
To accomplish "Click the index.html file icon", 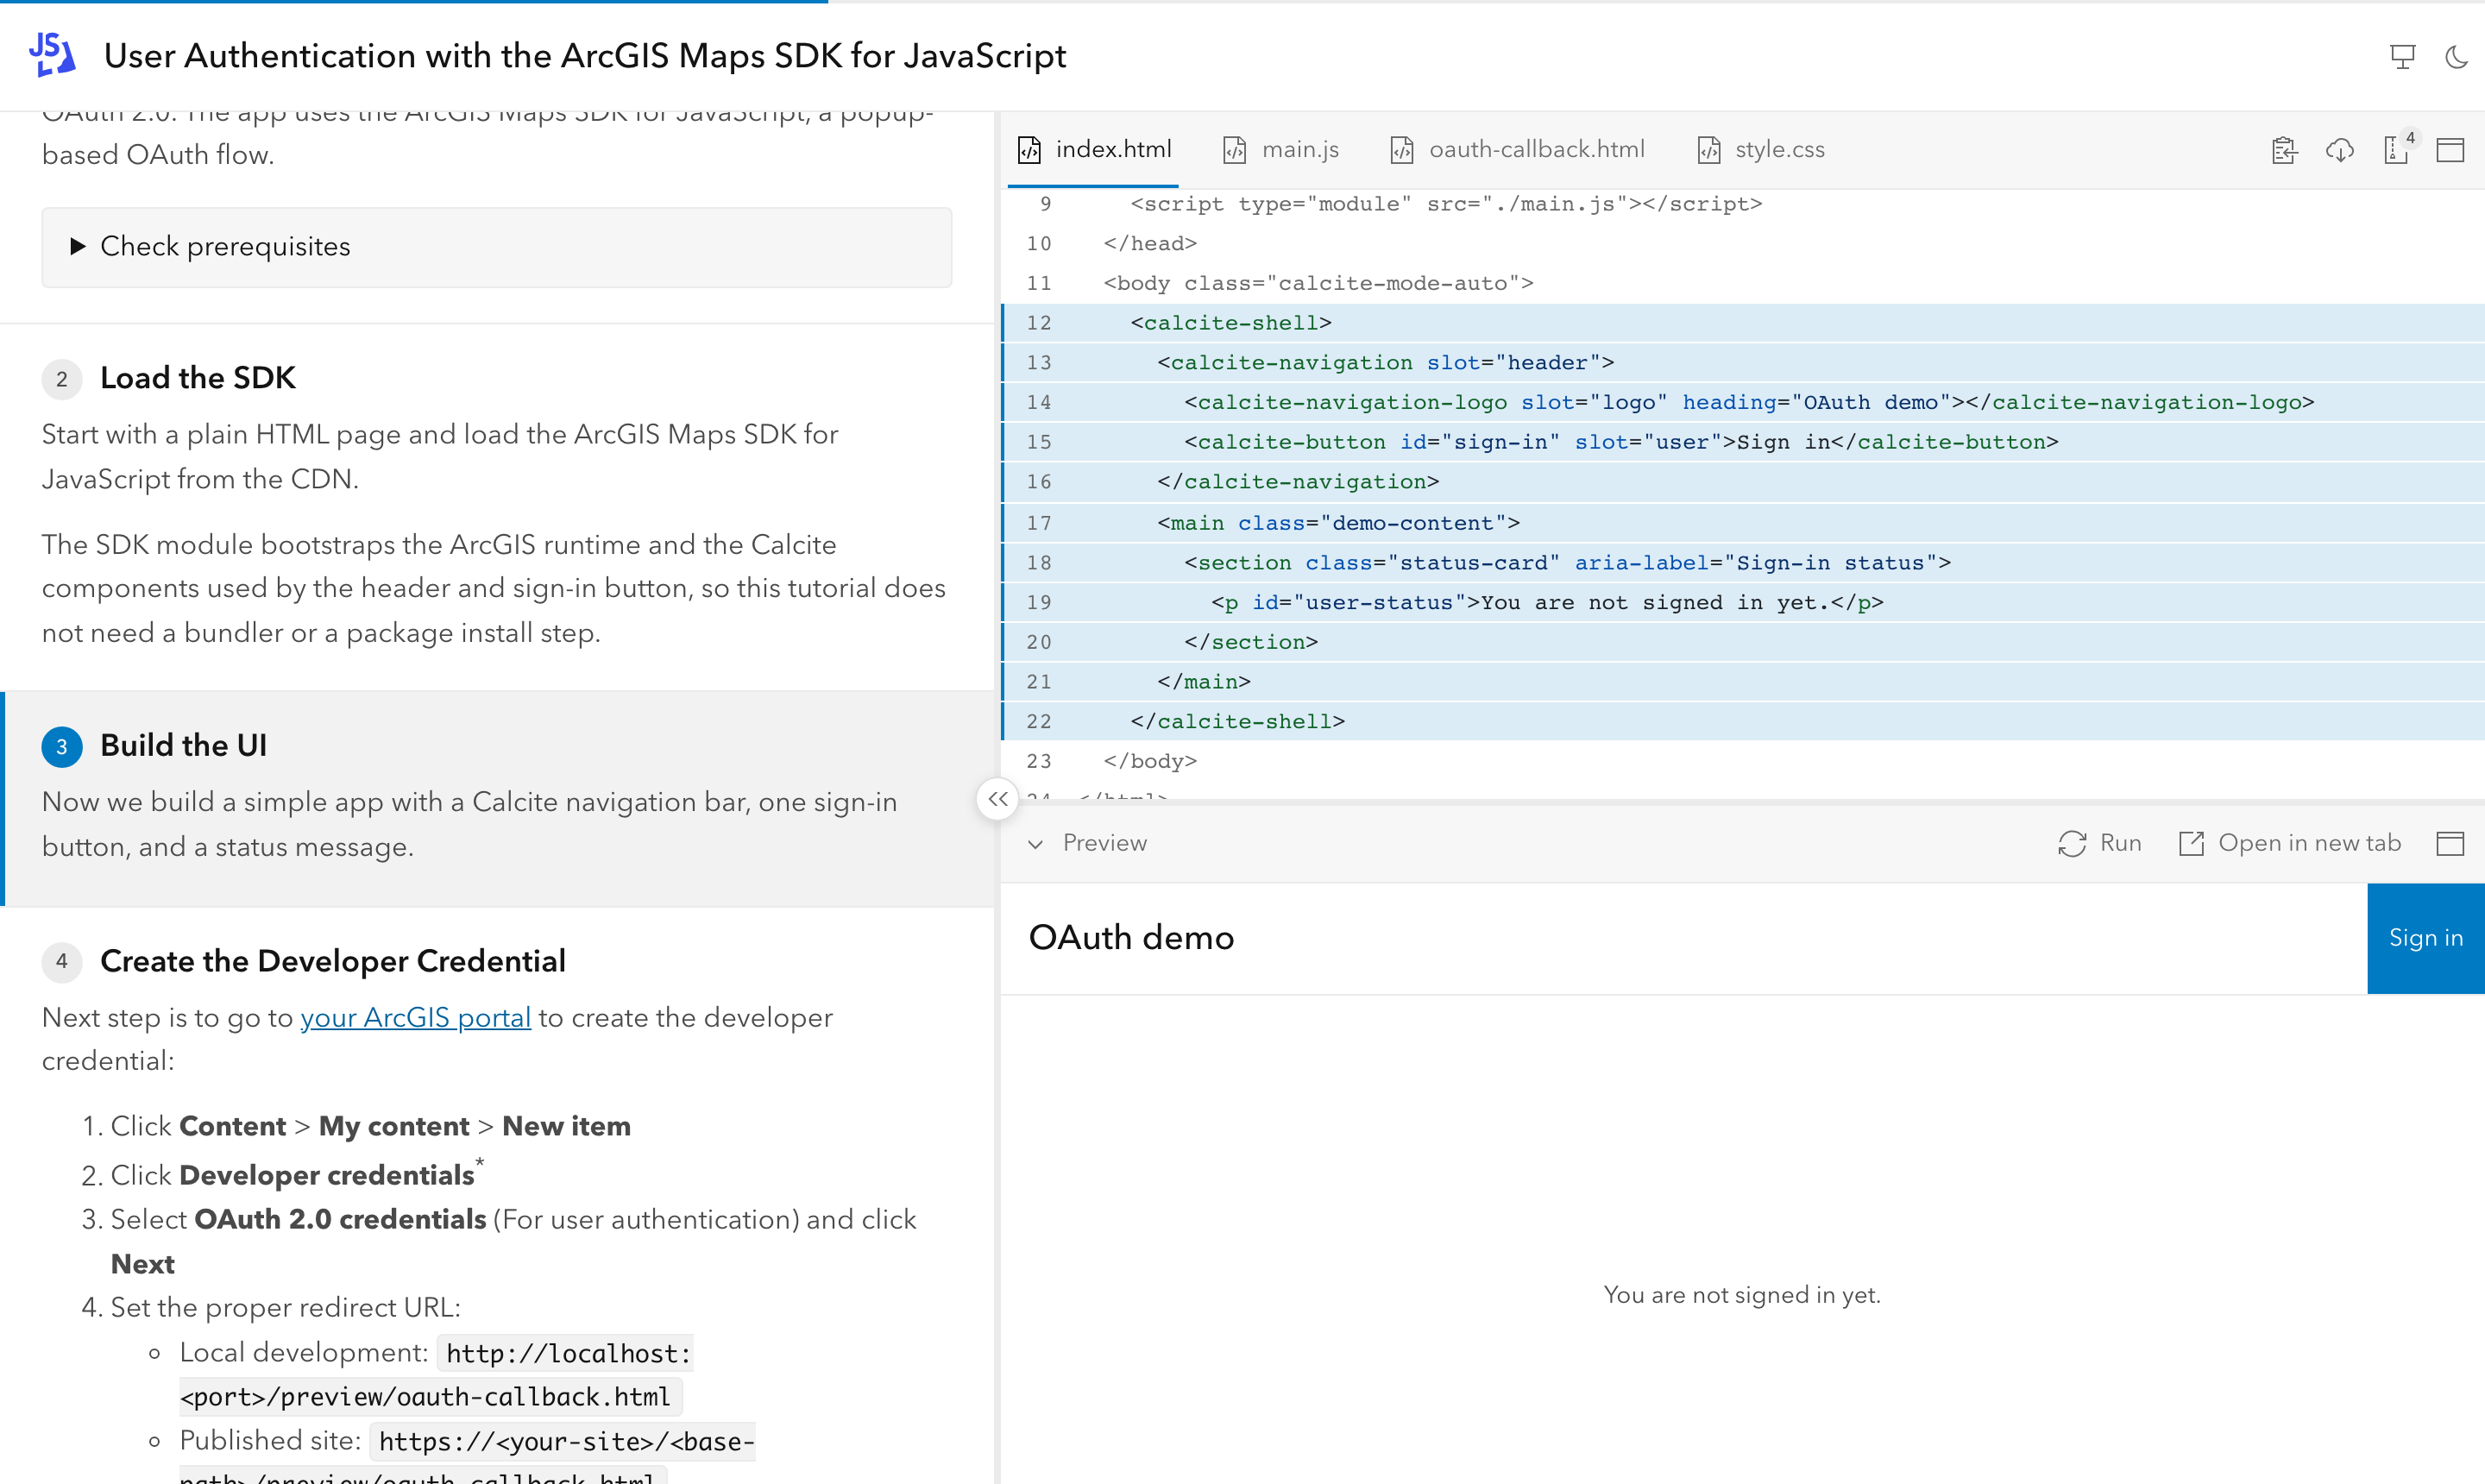I will click(1029, 150).
